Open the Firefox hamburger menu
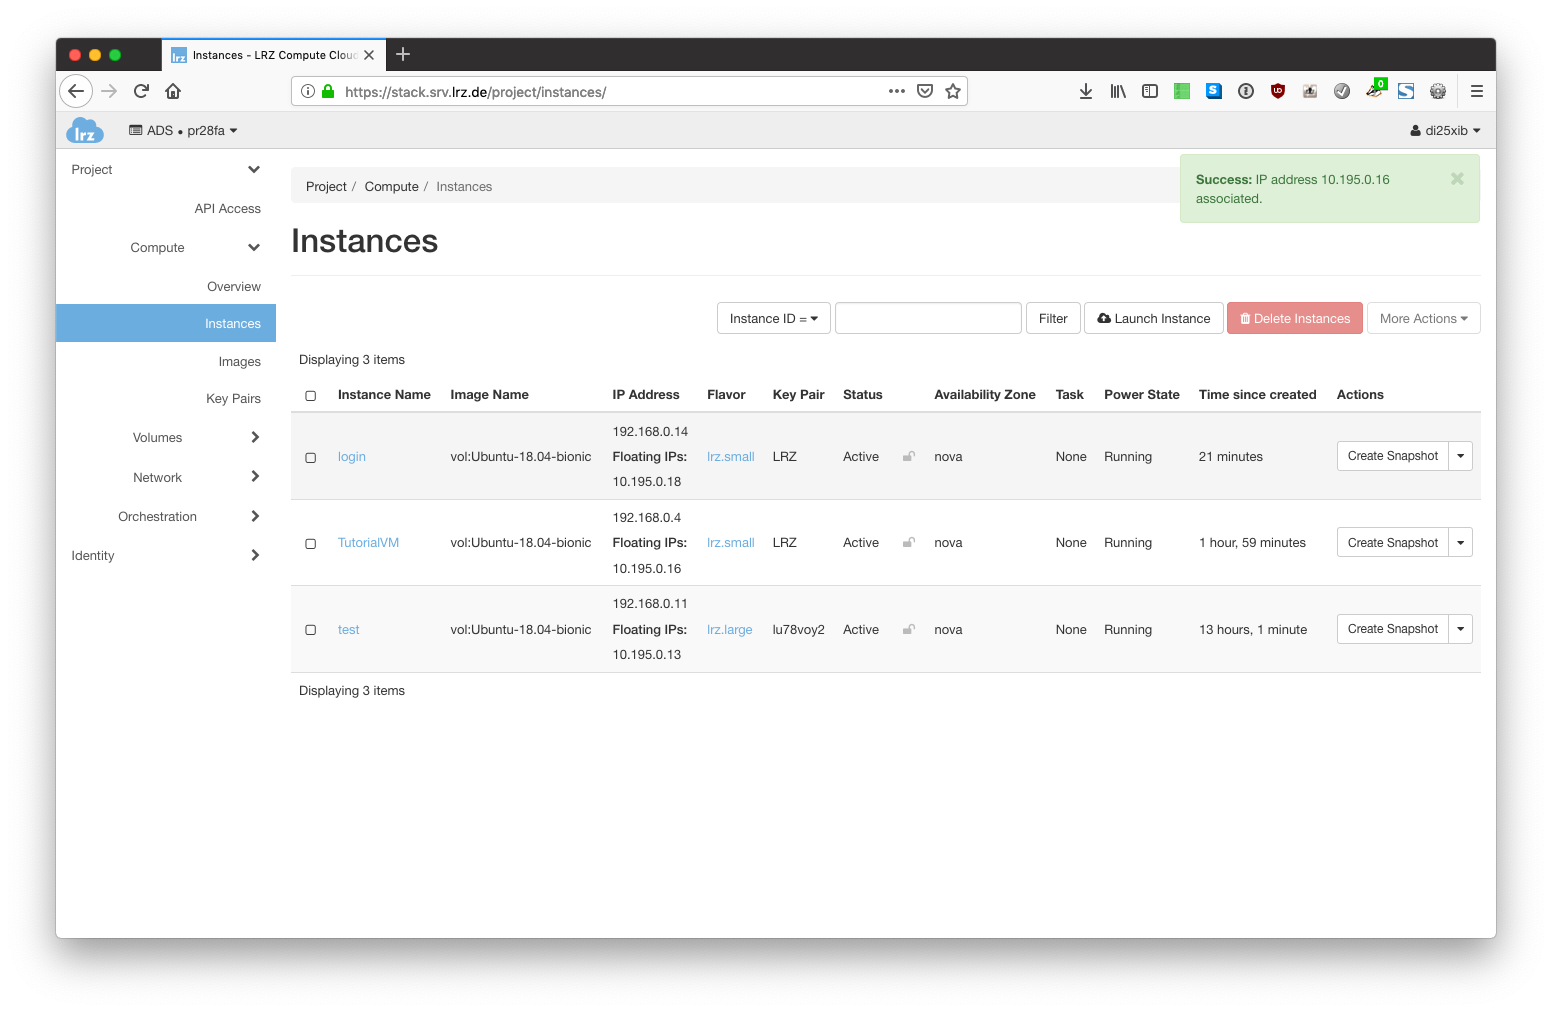Viewport: 1552px width, 1012px height. [1476, 91]
